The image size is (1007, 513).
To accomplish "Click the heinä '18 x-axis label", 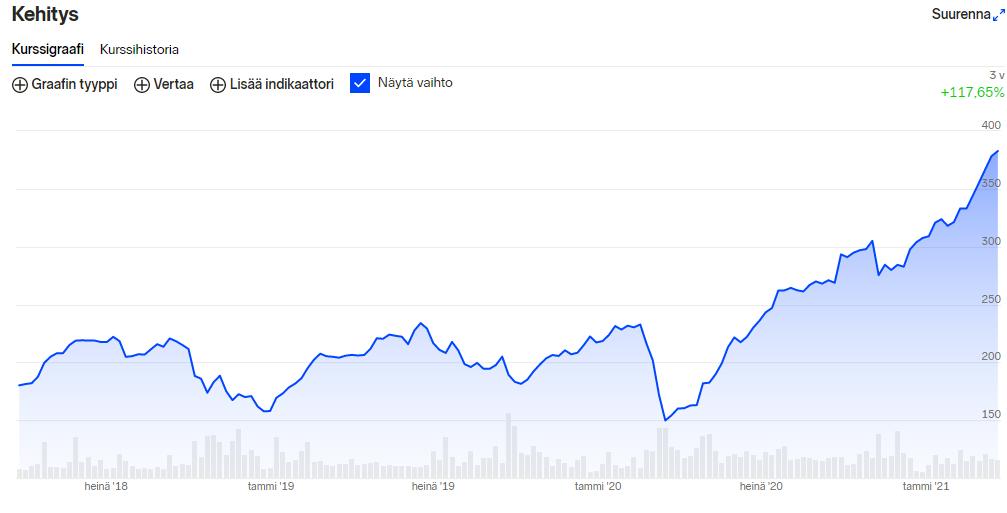I will (x=107, y=487).
